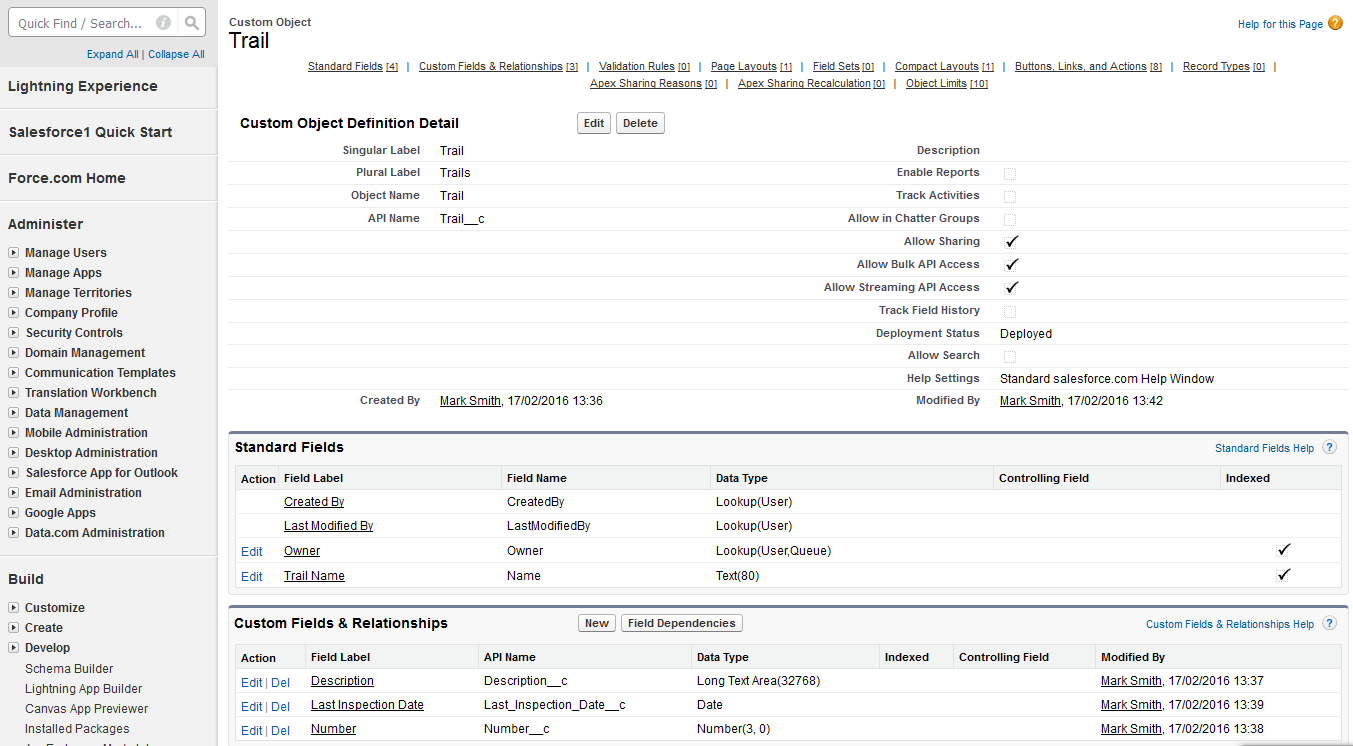Click the Help for this Page question icon
The width and height of the screenshot is (1353, 746).
tap(1335, 23)
